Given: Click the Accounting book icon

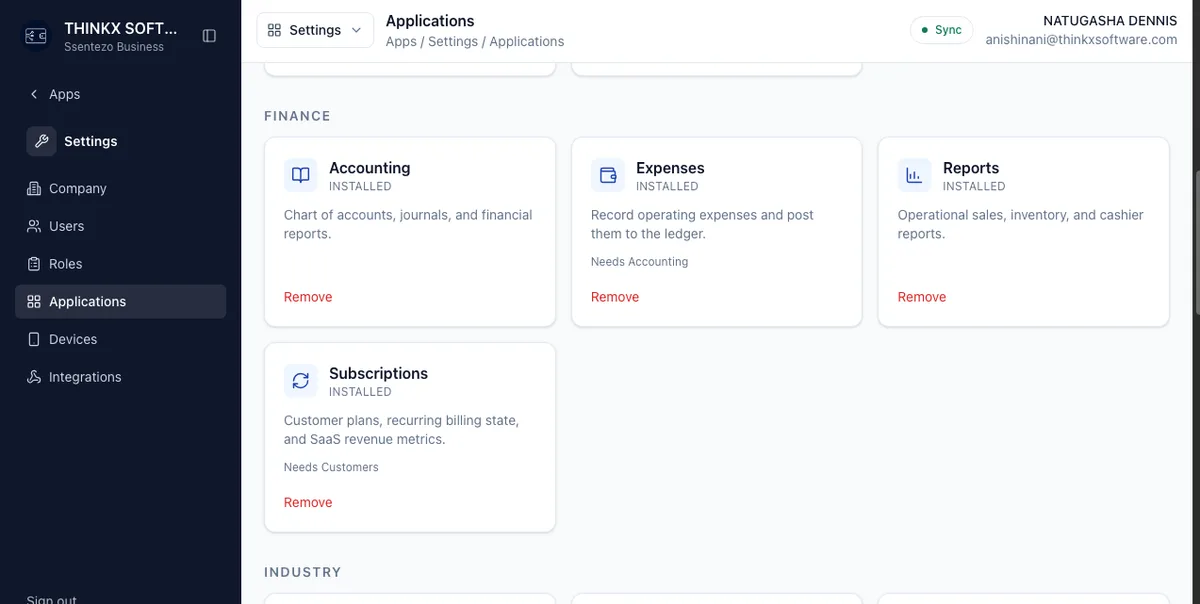Looking at the screenshot, I should (301, 175).
